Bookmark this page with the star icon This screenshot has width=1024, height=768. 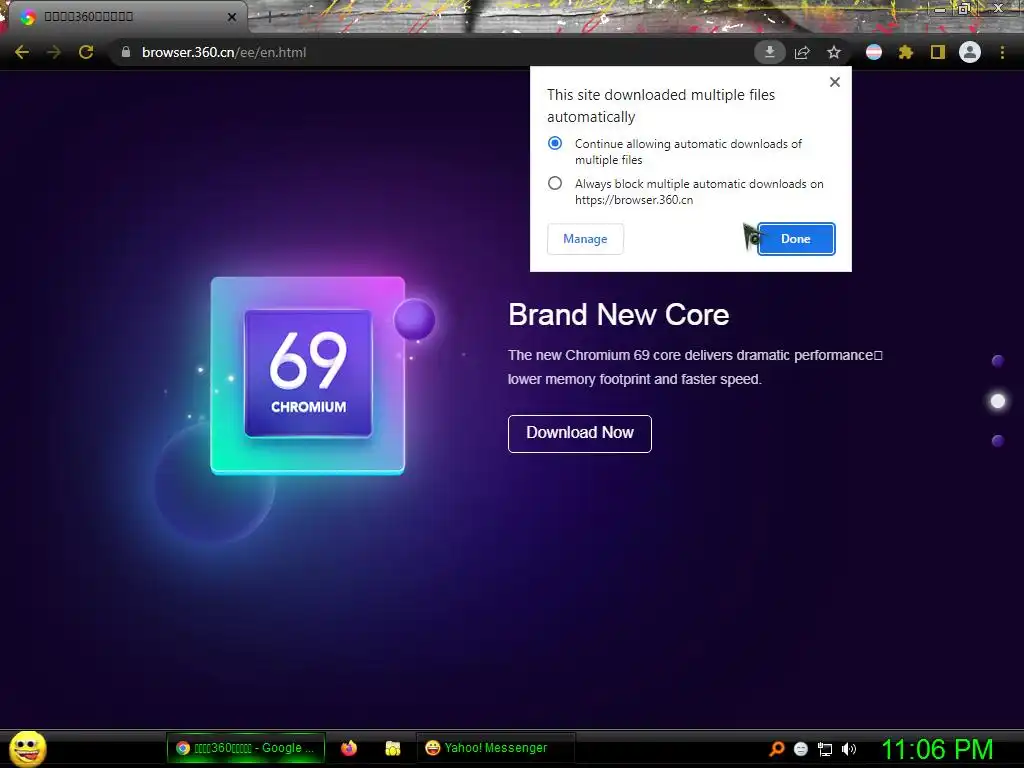tap(834, 52)
